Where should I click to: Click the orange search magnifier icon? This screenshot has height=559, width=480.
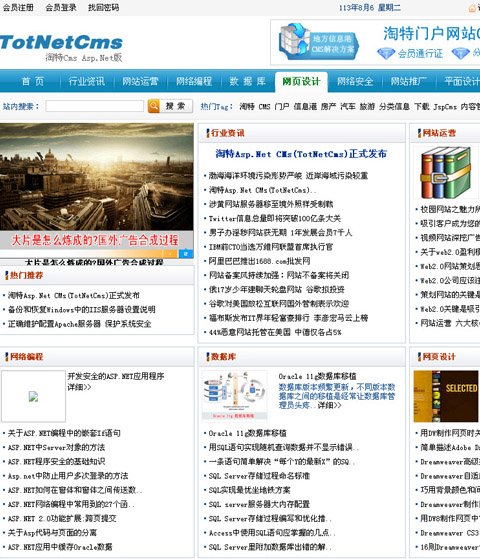(x=154, y=106)
